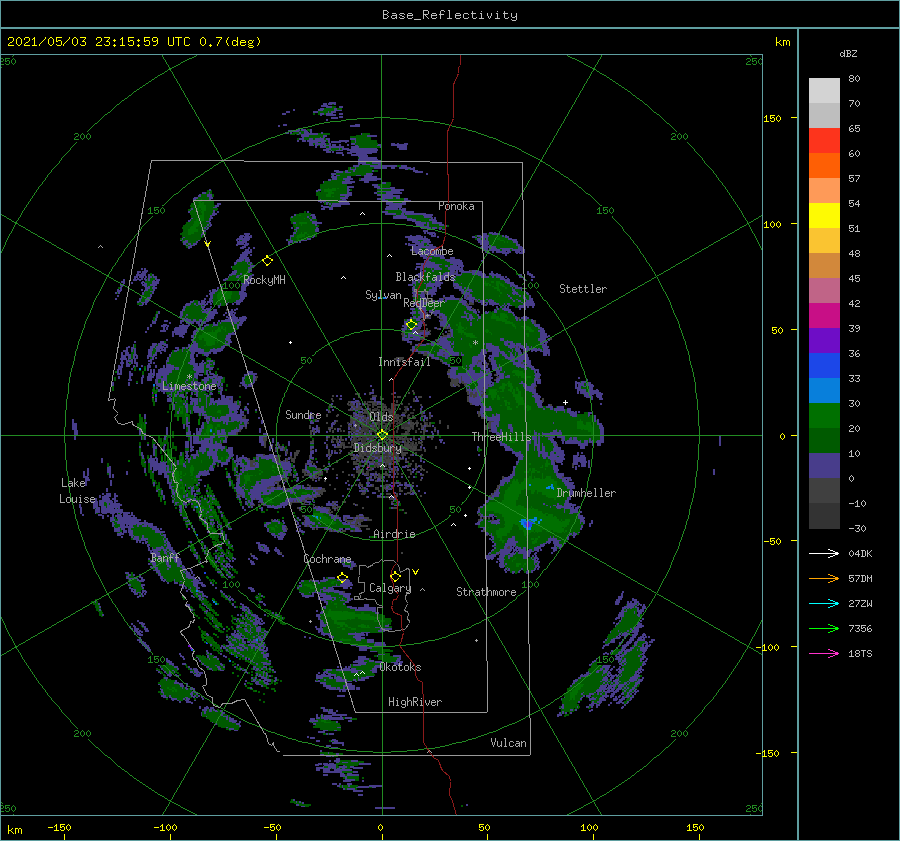
Task: Click the 04DK legend label
Action: pyautogui.click(x=860, y=553)
